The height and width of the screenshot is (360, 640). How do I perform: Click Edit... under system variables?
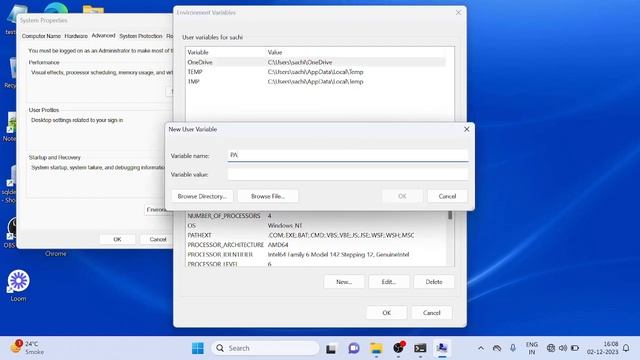(389, 282)
